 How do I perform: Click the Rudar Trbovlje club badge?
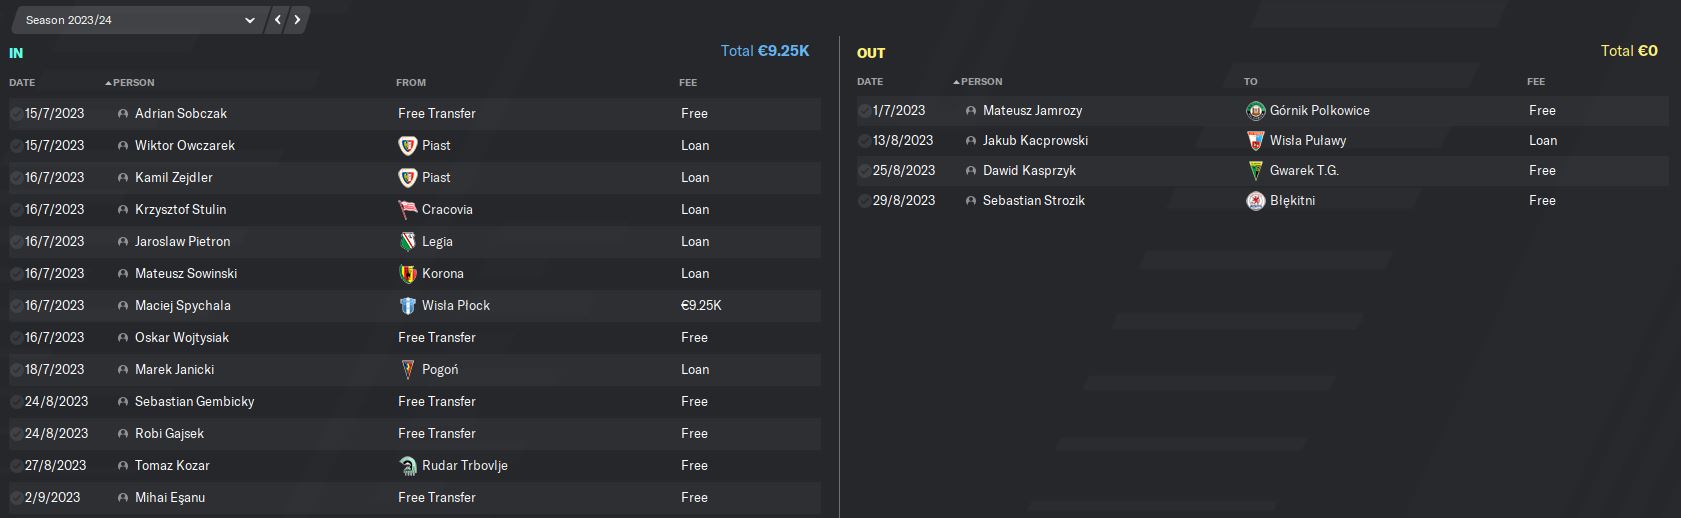[407, 465]
